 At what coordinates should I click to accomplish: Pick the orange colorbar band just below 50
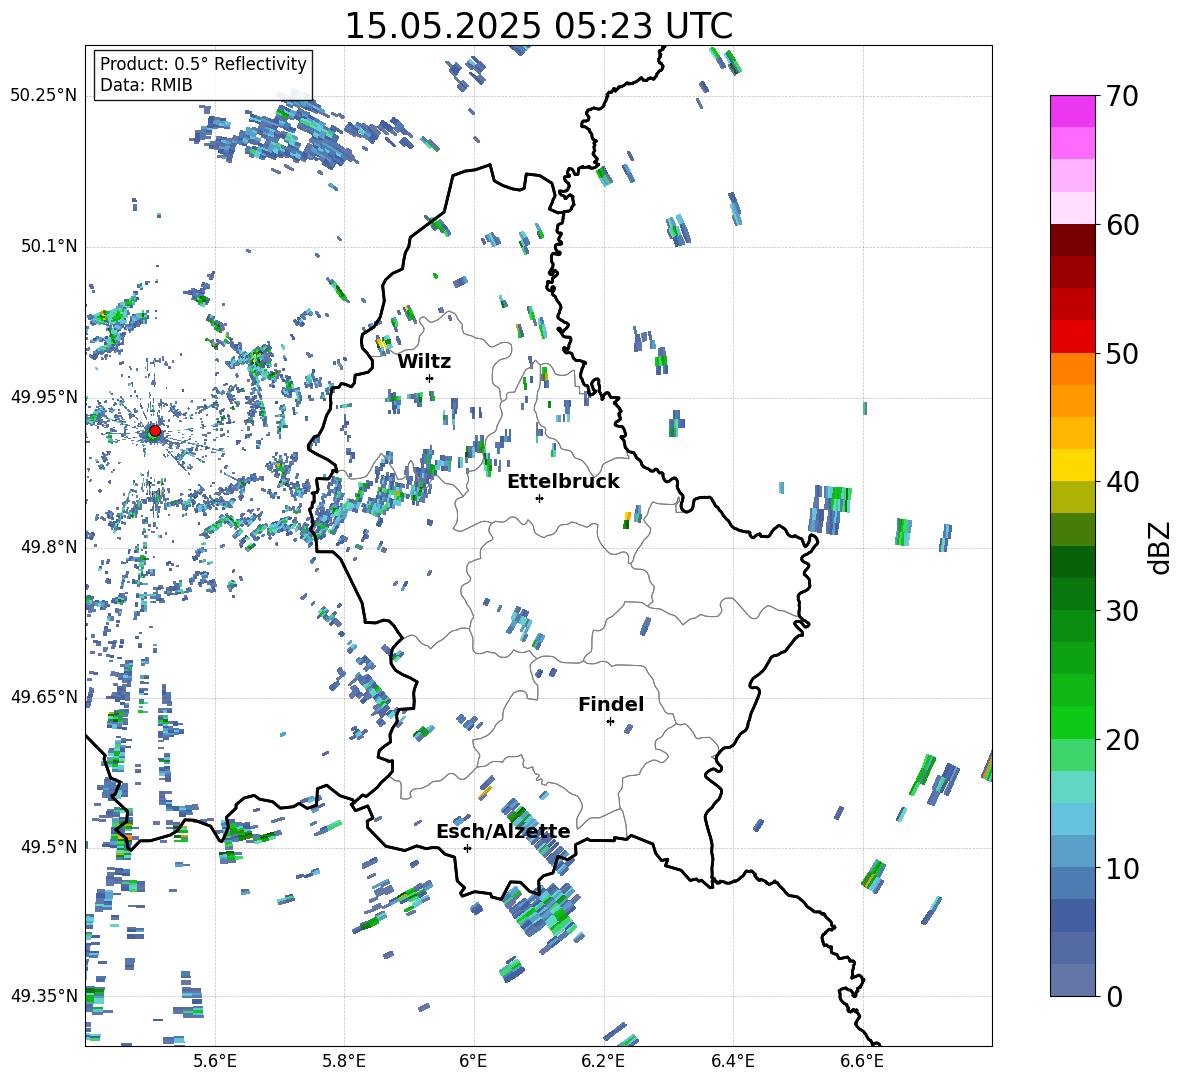point(1072,368)
